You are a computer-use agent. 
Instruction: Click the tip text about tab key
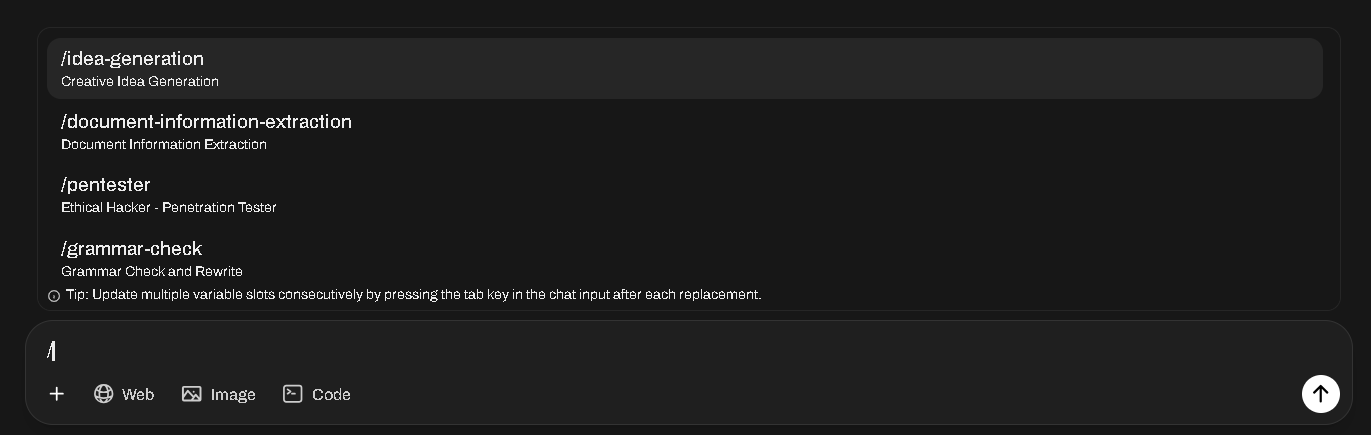414,295
